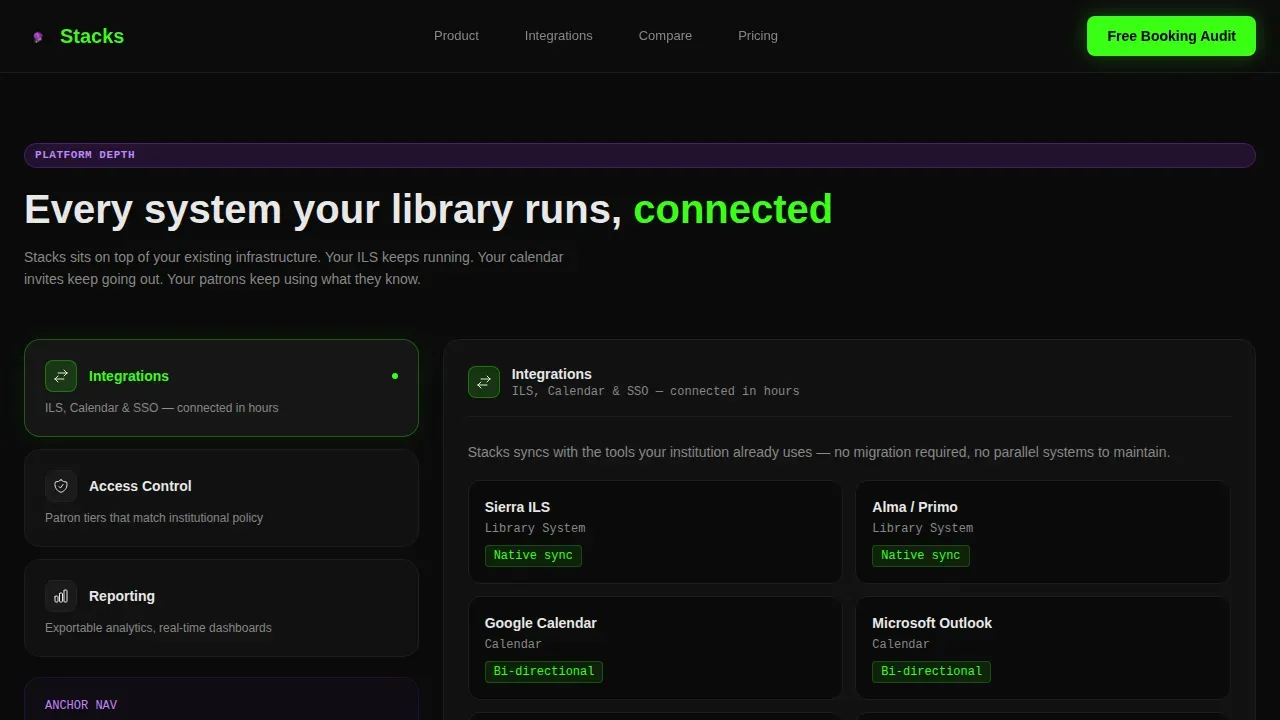This screenshot has height=720, width=1280.
Task: Open the Integrations nav link
Action: [x=558, y=36]
